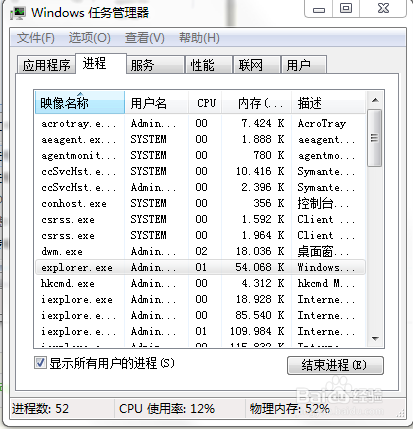Select iexplore.exe row using 18.928 K

[200, 300]
